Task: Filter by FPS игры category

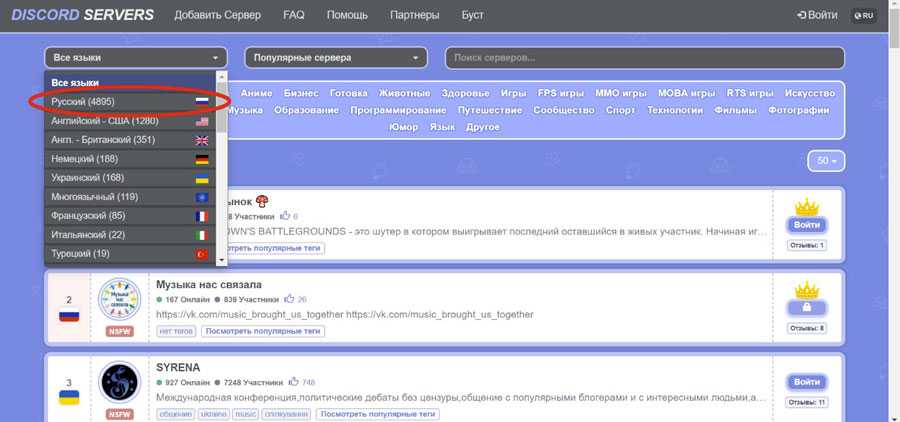Action: [x=560, y=93]
